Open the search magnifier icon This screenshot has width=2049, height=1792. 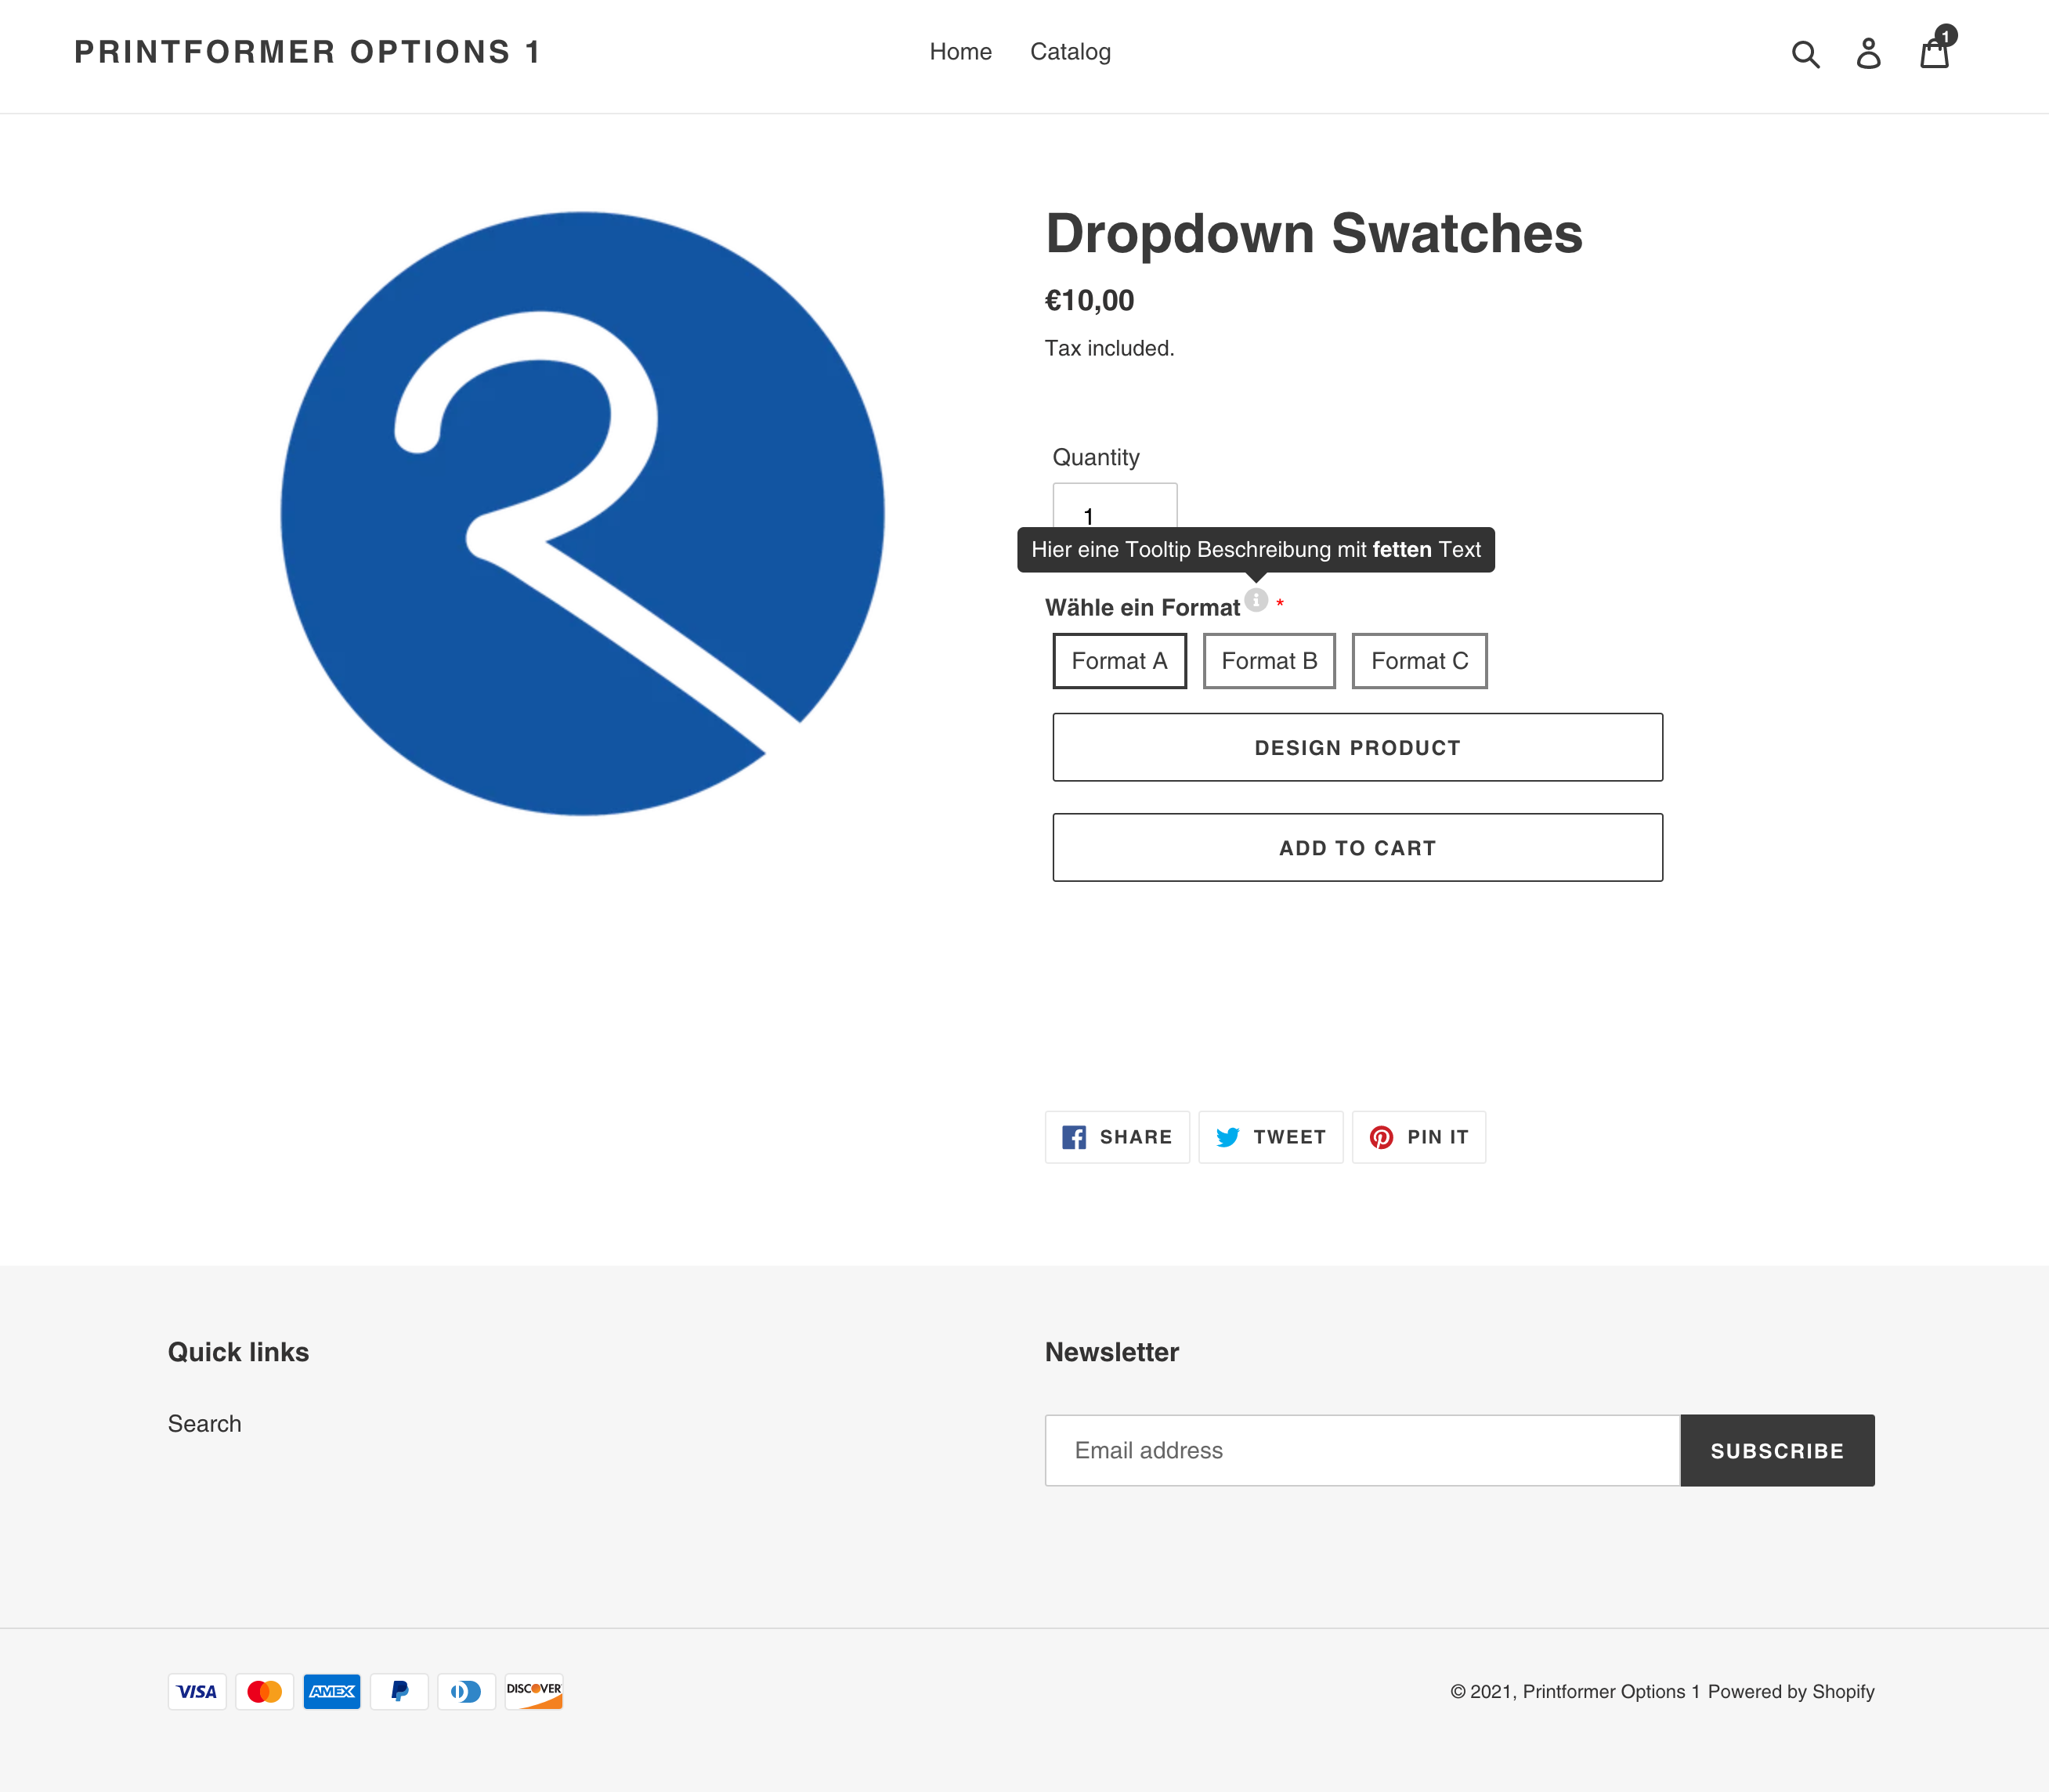(1805, 54)
